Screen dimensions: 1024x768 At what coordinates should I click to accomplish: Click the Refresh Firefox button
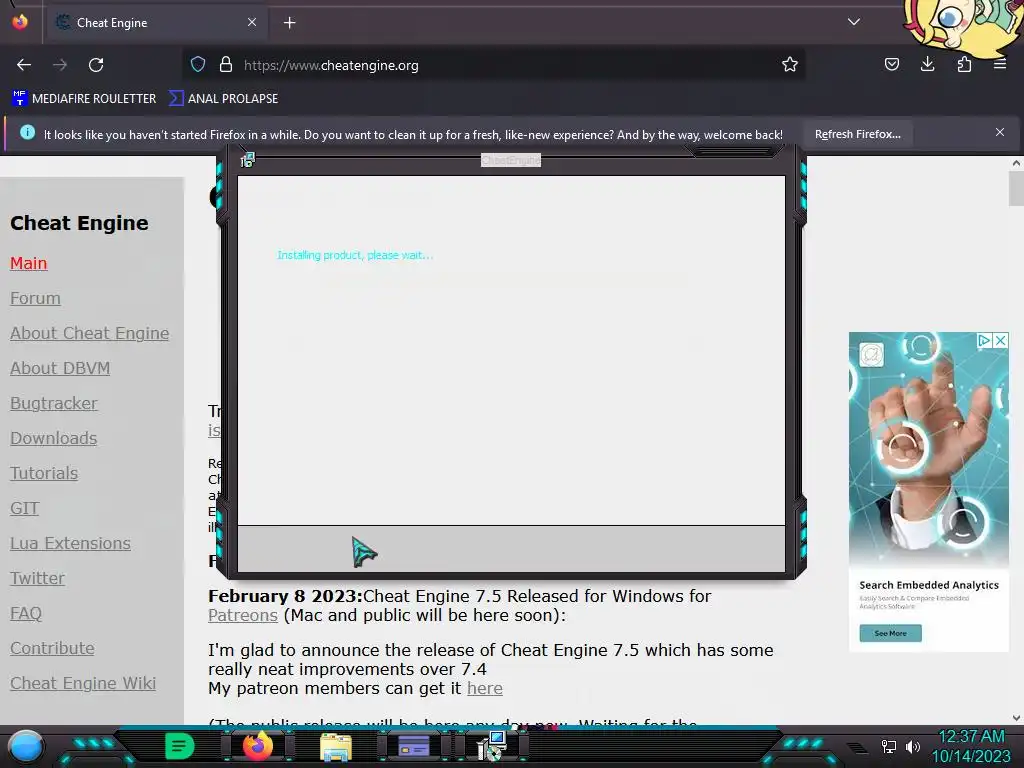click(857, 134)
